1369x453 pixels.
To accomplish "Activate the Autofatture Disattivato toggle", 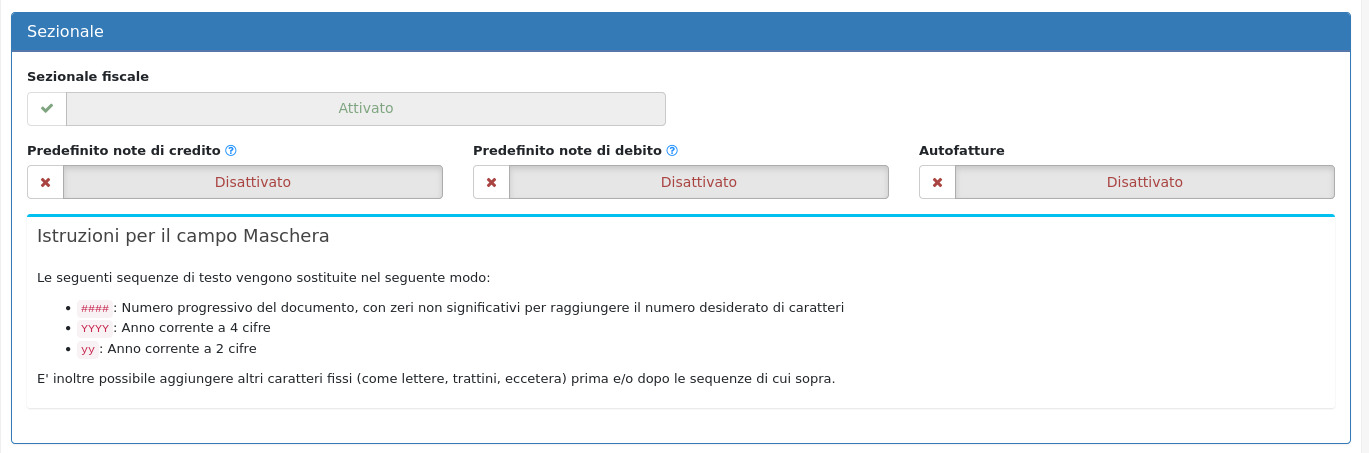I will (1144, 182).
